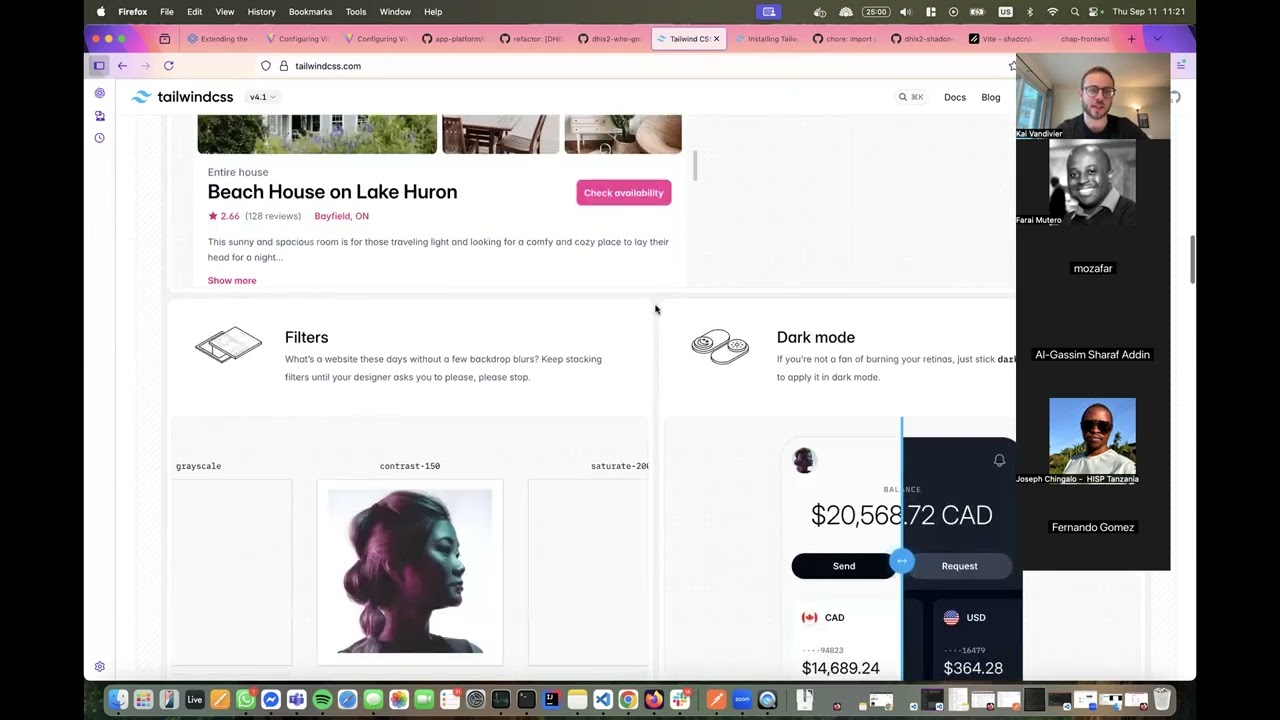Image resolution: width=1280 pixels, height=720 pixels.
Task: Open Spotlight search in menu bar
Action: (1075, 12)
